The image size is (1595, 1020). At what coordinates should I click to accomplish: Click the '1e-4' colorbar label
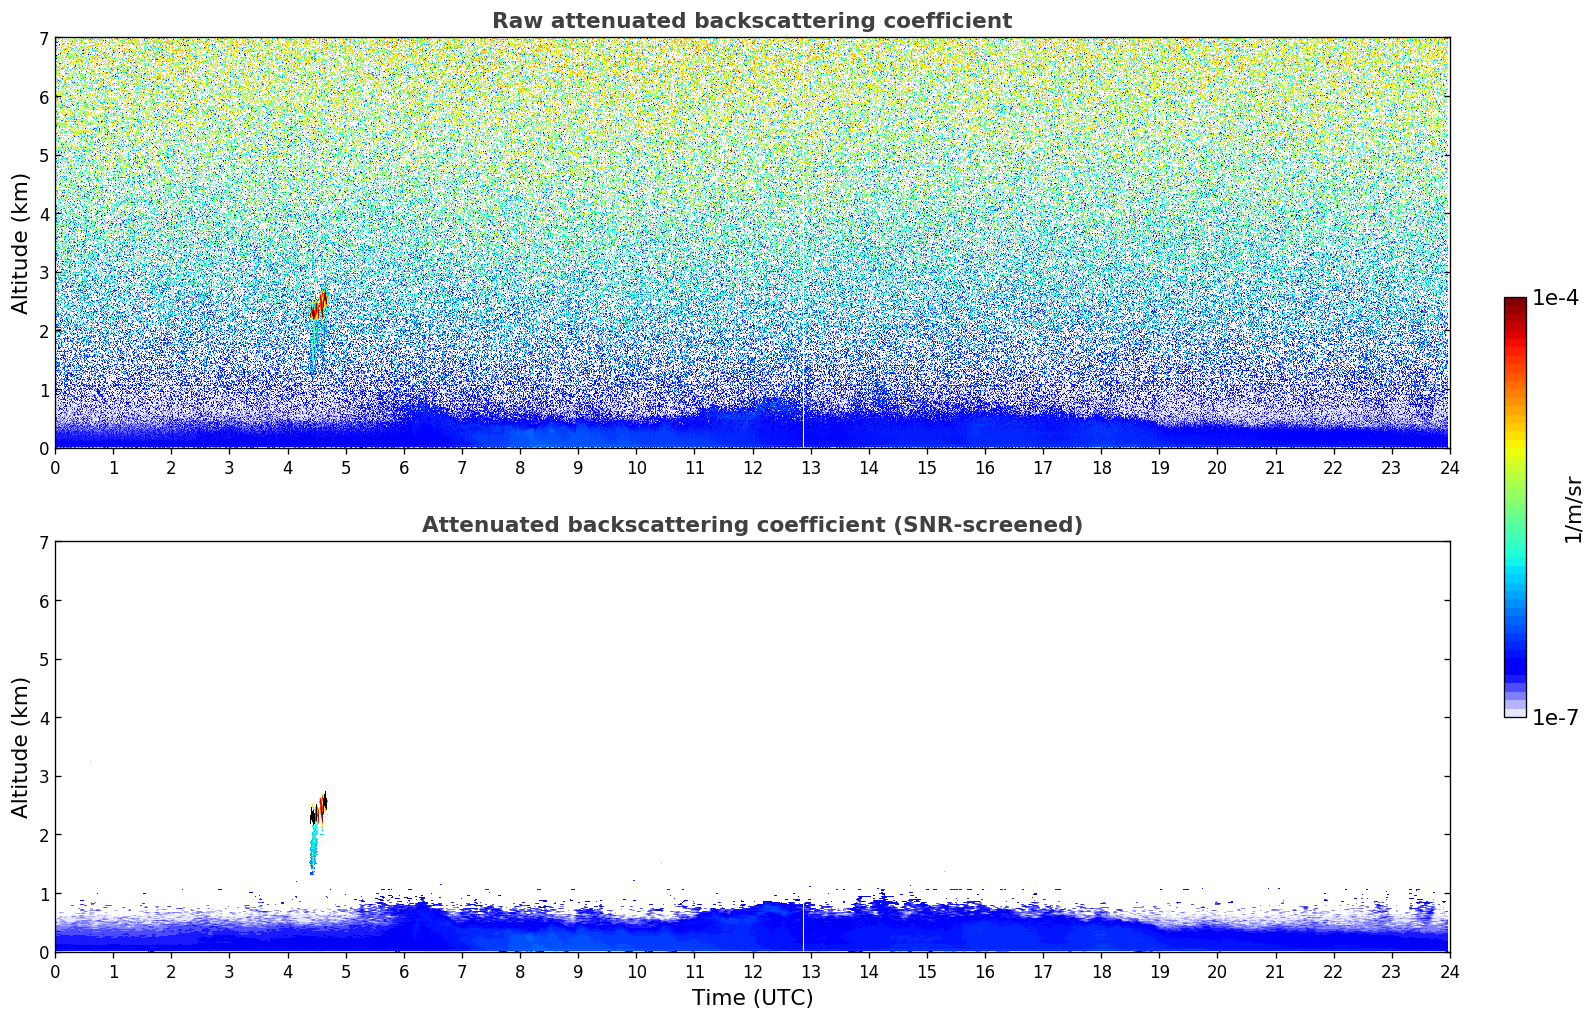1555,298
